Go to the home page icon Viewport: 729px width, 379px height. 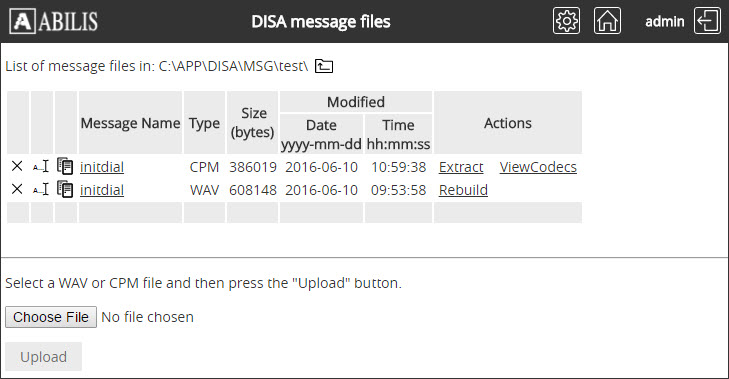[x=607, y=21]
